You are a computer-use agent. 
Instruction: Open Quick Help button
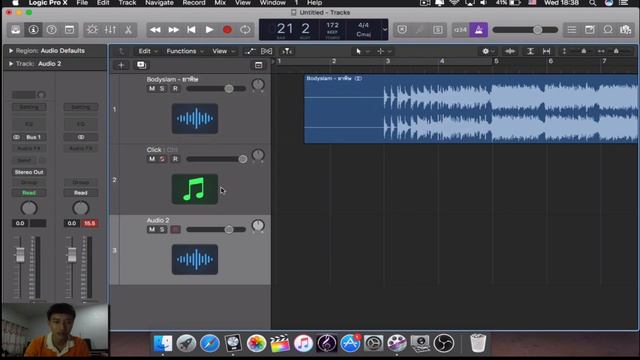(51, 30)
